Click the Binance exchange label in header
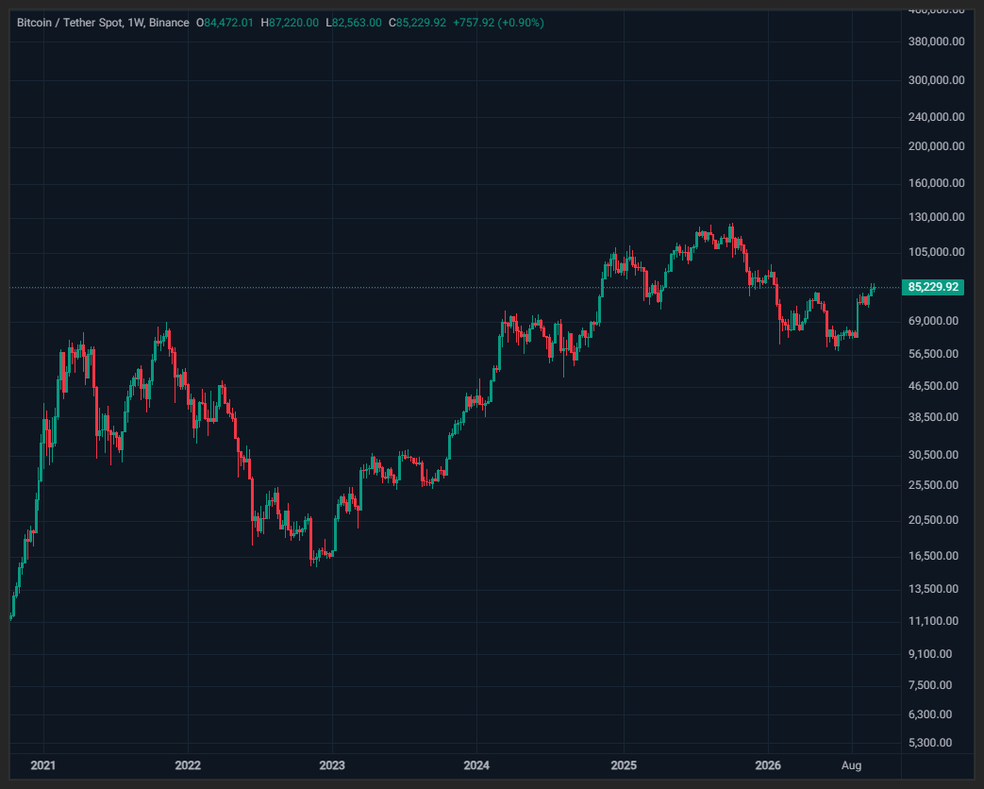The height and width of the screenshot is (789, 984). pos(169,23)
